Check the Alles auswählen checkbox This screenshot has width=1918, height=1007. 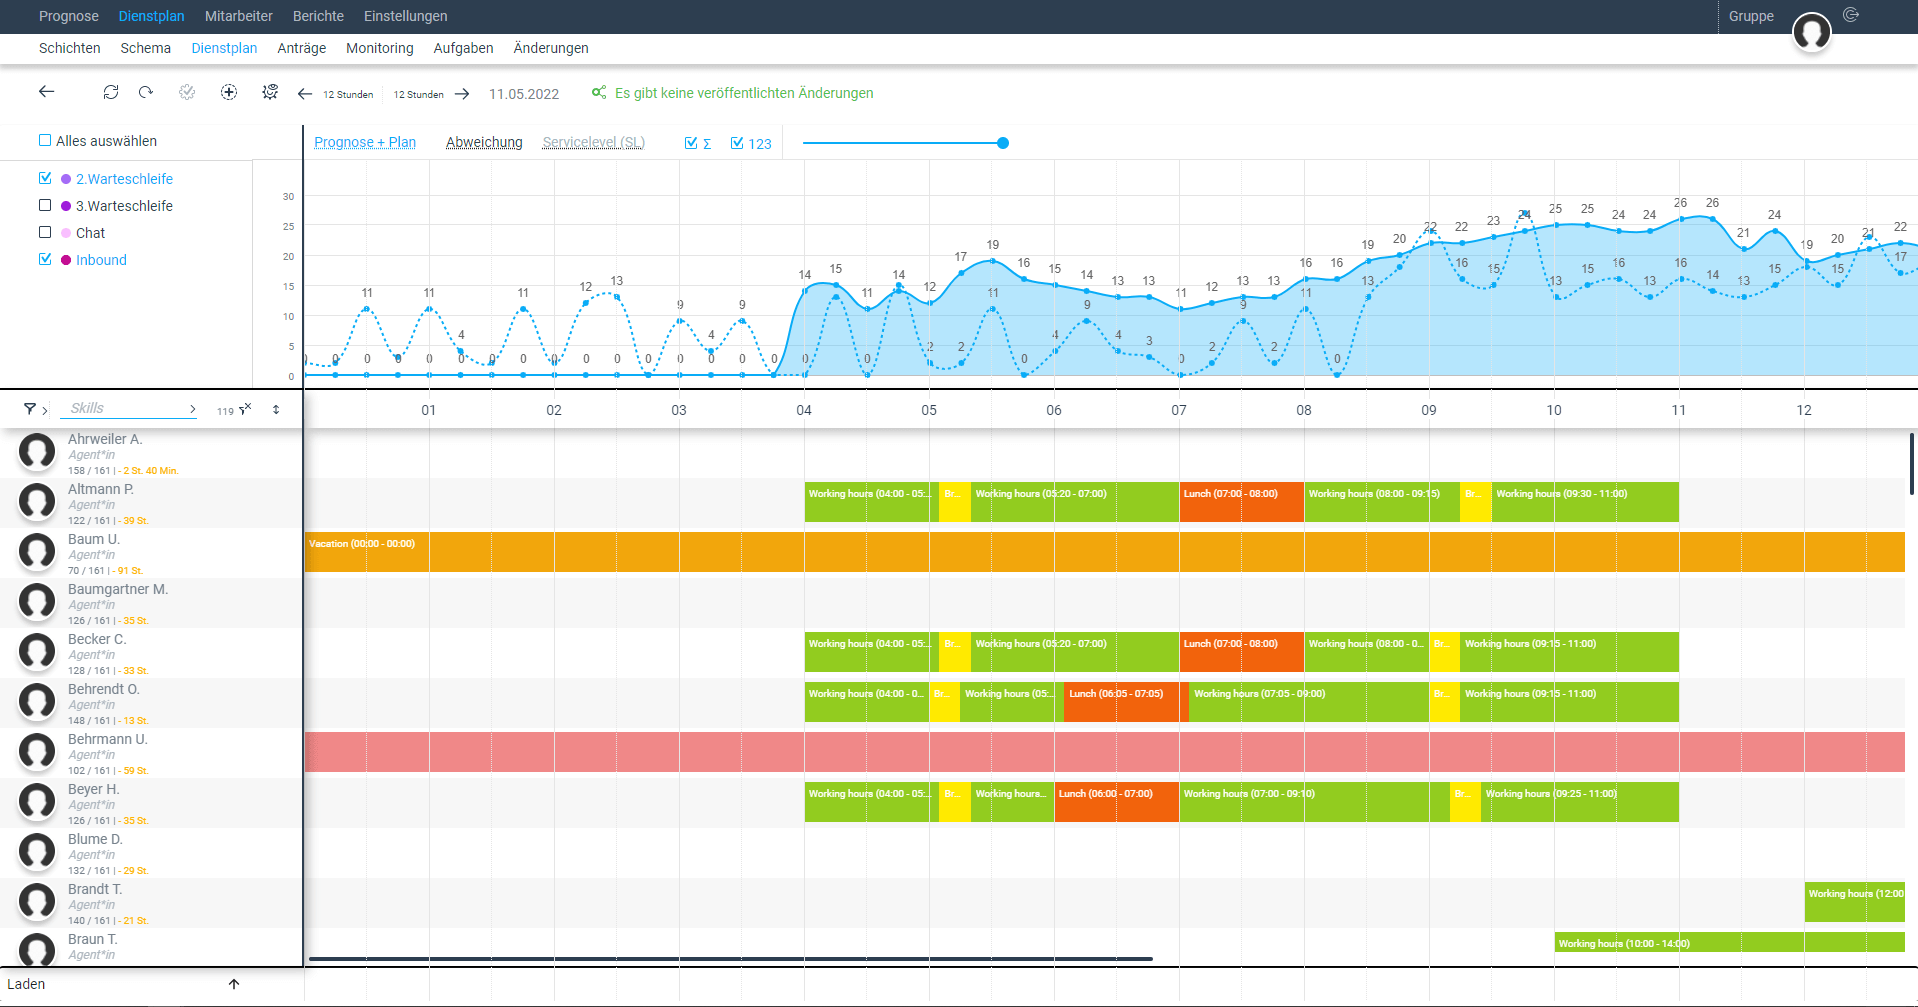pos(45,140)
